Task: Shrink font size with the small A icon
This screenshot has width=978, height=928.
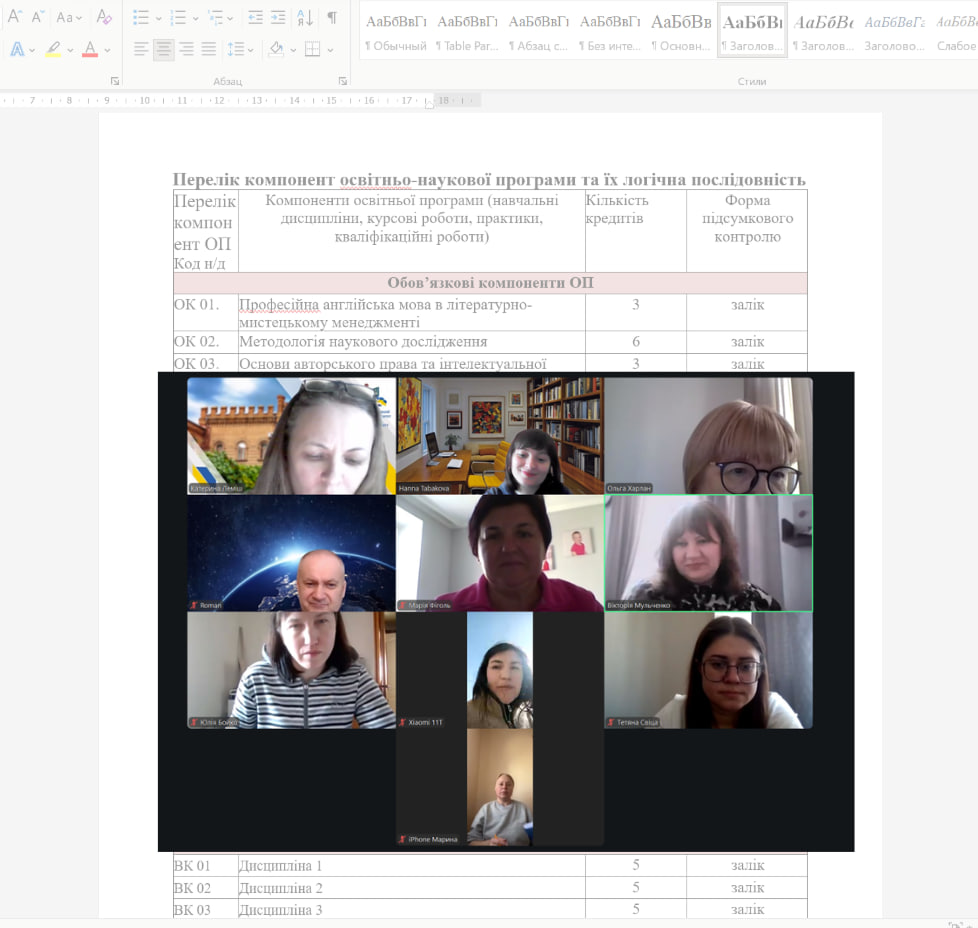Action: [37, 17]
